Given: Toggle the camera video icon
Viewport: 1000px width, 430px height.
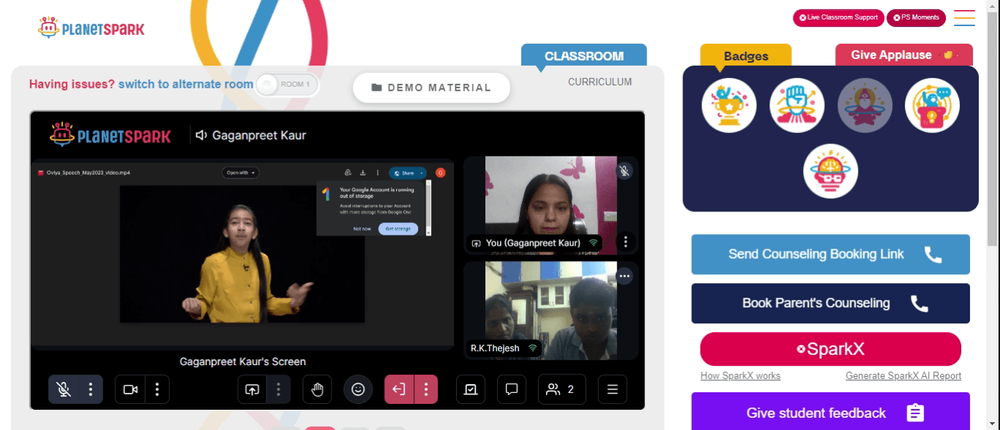Looking at the screenshot, I should [x=131, y=389].
